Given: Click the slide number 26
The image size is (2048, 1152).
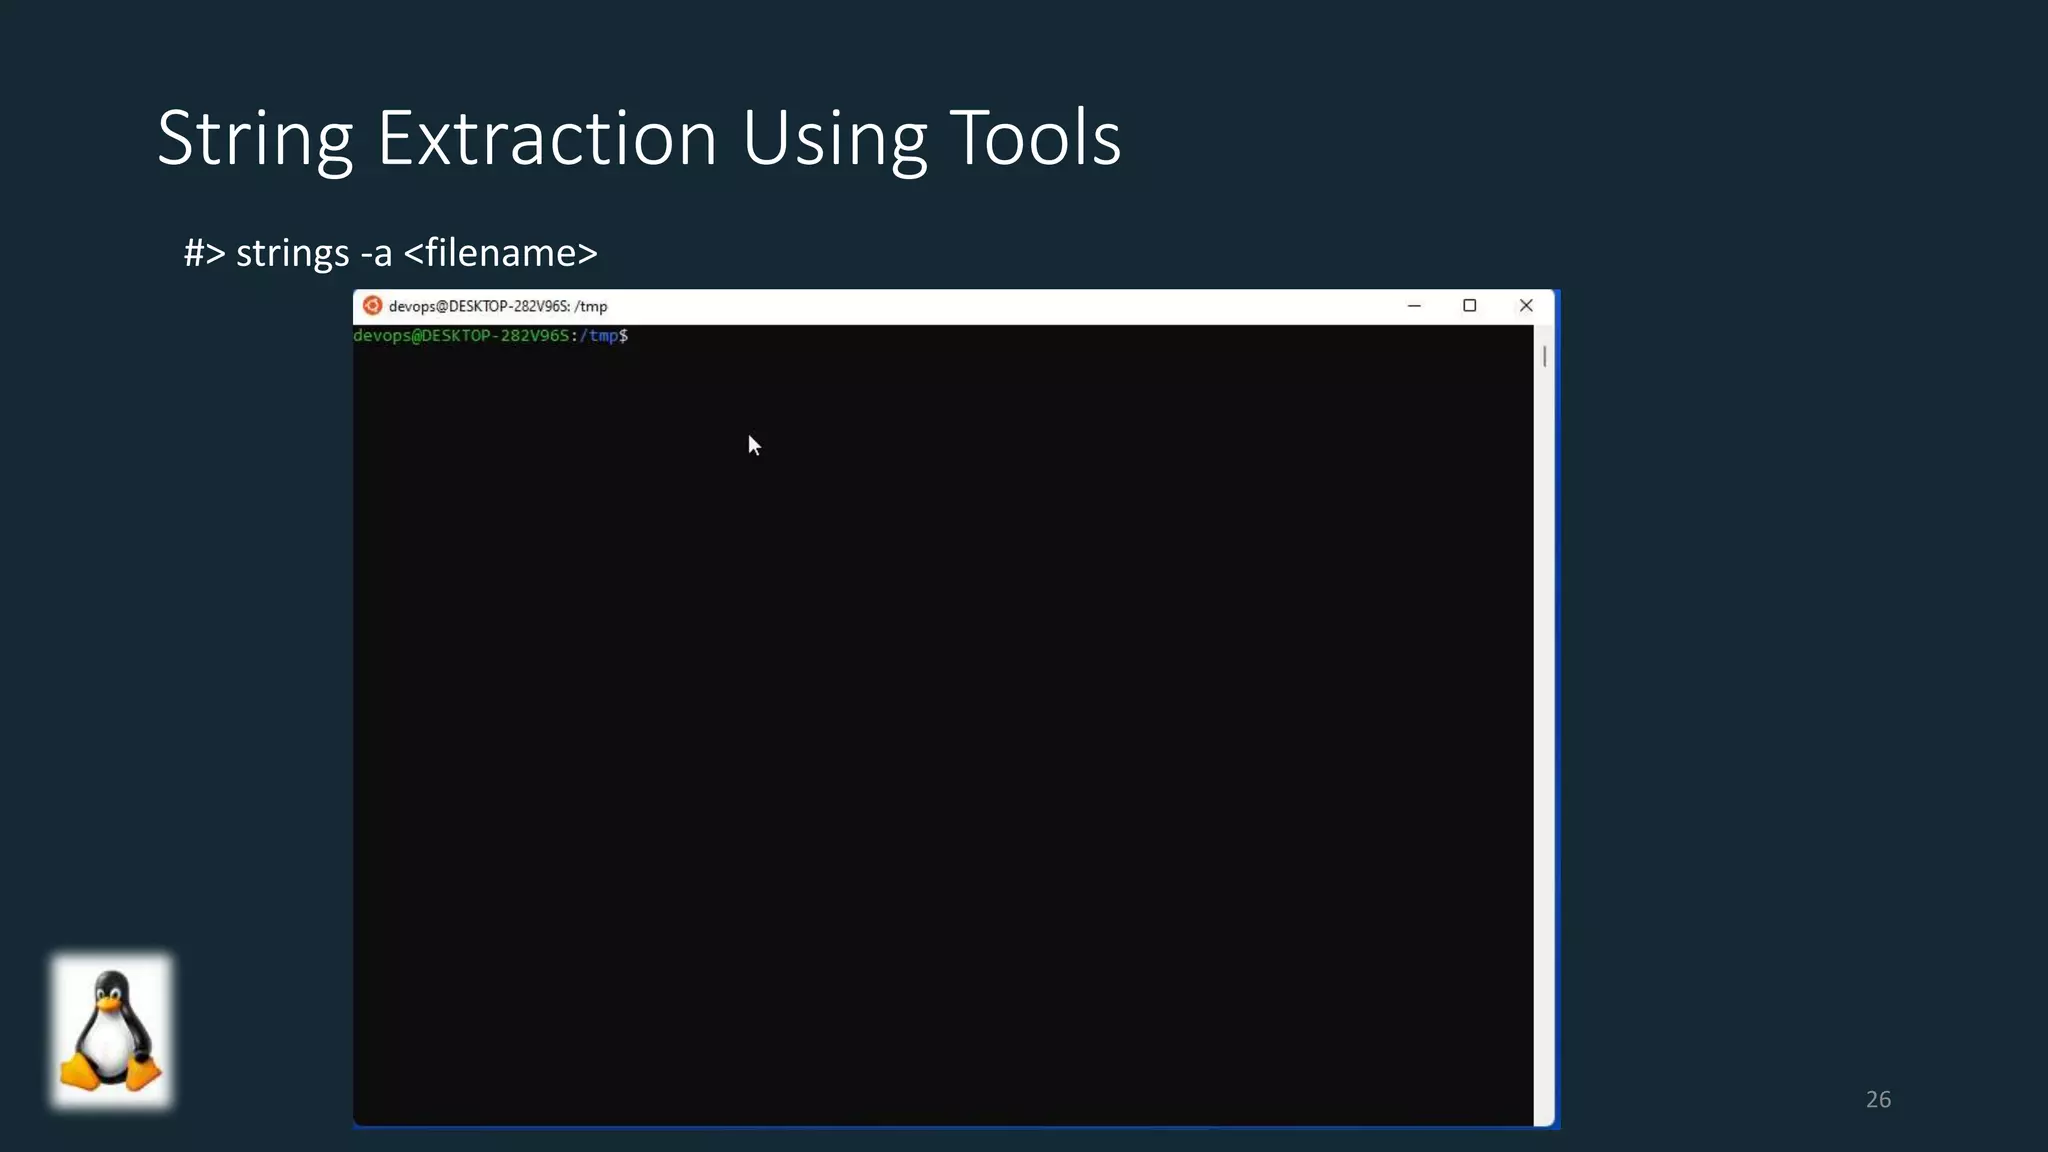Looking at the screenshot, I should [1877, 1099].
